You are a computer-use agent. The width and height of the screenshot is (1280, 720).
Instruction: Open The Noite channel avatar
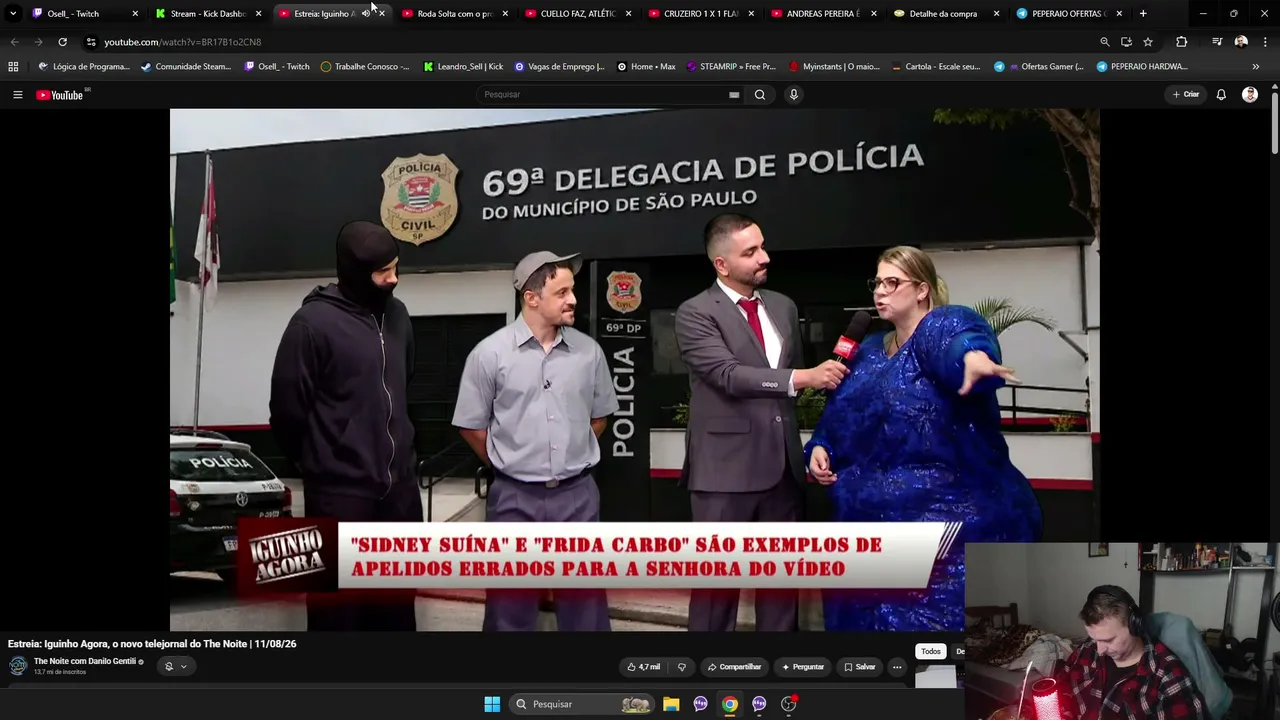click(18, 666)
